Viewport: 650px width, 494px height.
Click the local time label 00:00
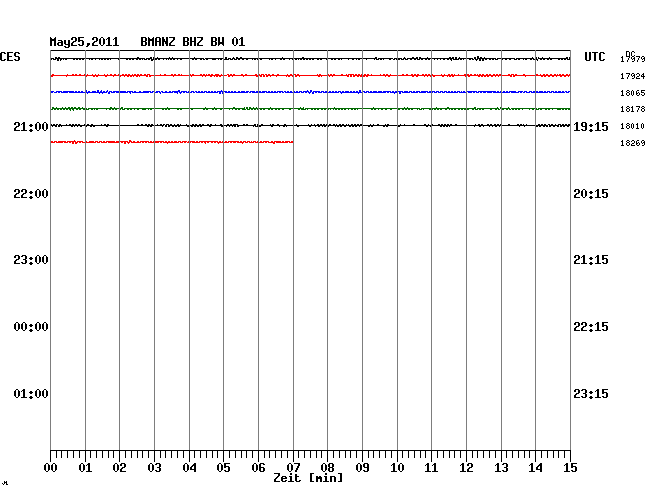31,327
